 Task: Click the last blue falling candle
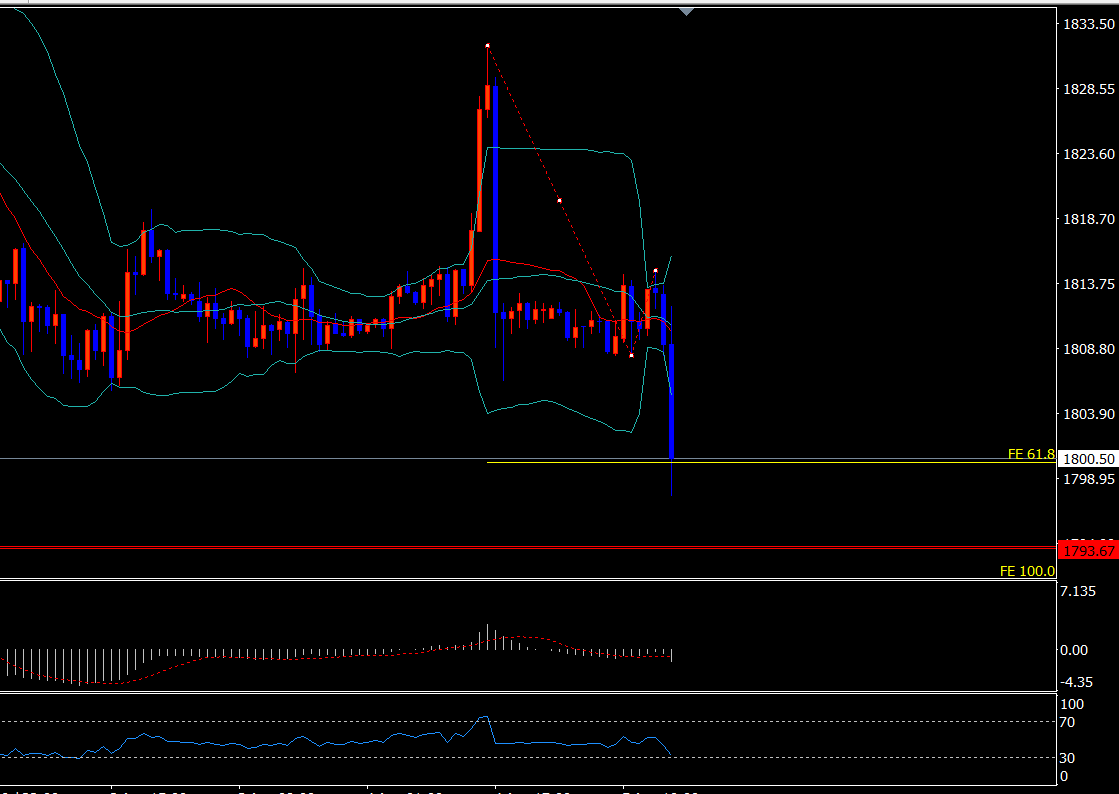672,400
